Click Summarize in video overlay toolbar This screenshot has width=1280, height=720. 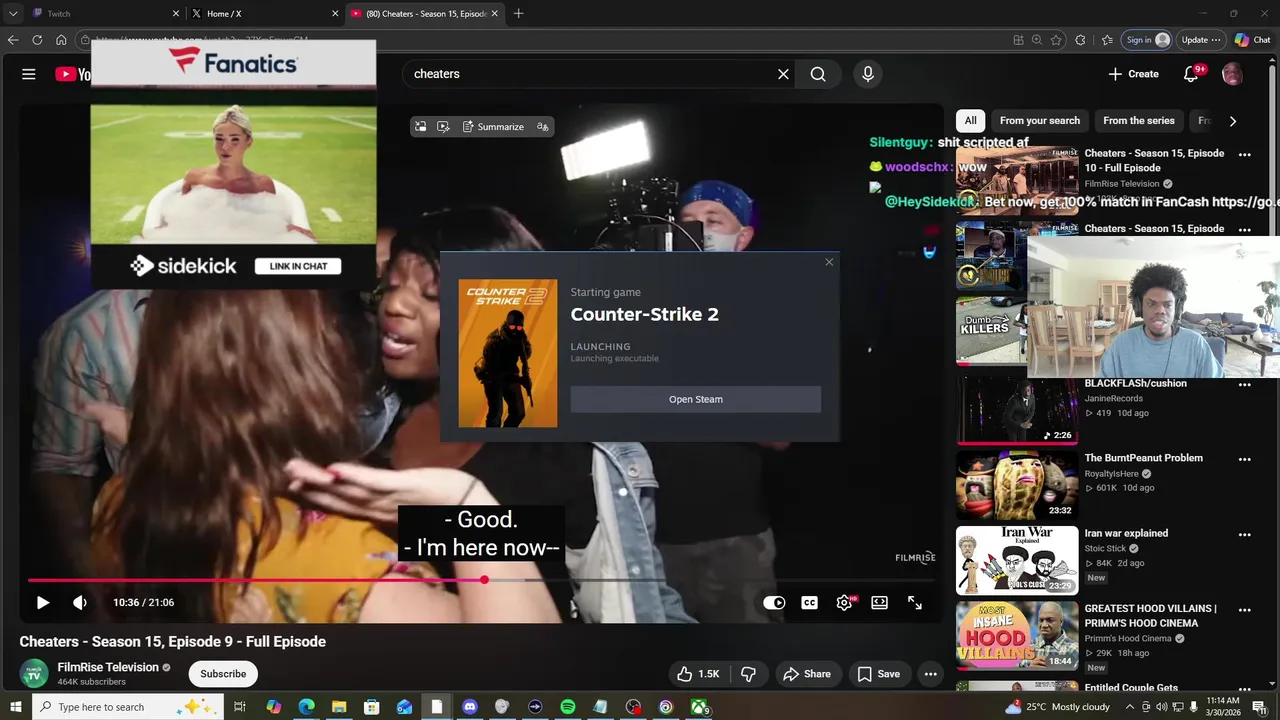tap(493, 127)
